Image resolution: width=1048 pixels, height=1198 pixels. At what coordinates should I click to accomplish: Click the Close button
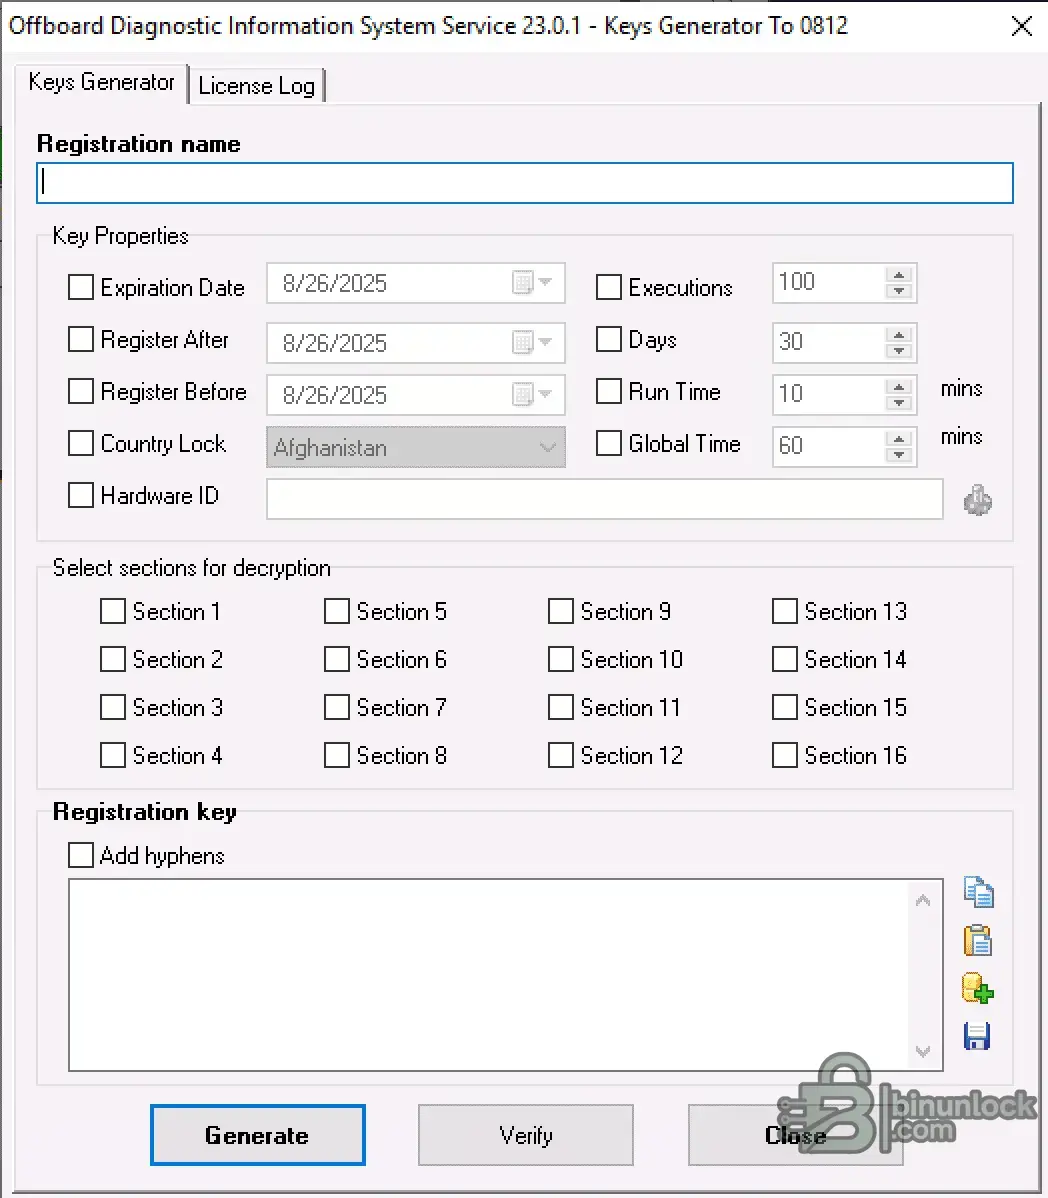795,1135
